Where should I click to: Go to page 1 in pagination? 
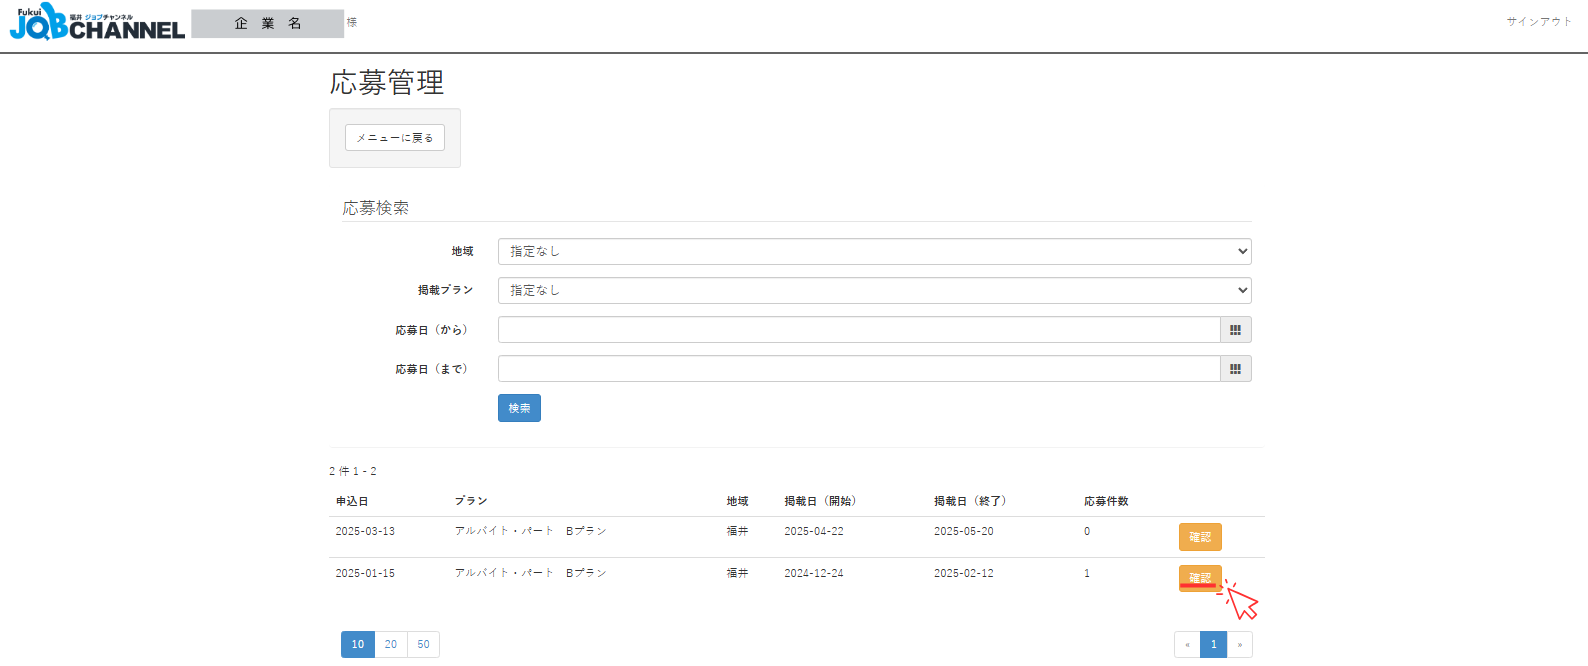tap(1213, 644)
